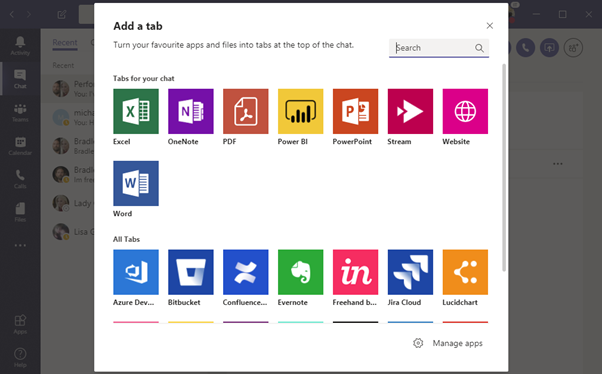The height and width of the screenshot is (374, 602).
Task: Select the Stream app tile
Action: (410, 111)
